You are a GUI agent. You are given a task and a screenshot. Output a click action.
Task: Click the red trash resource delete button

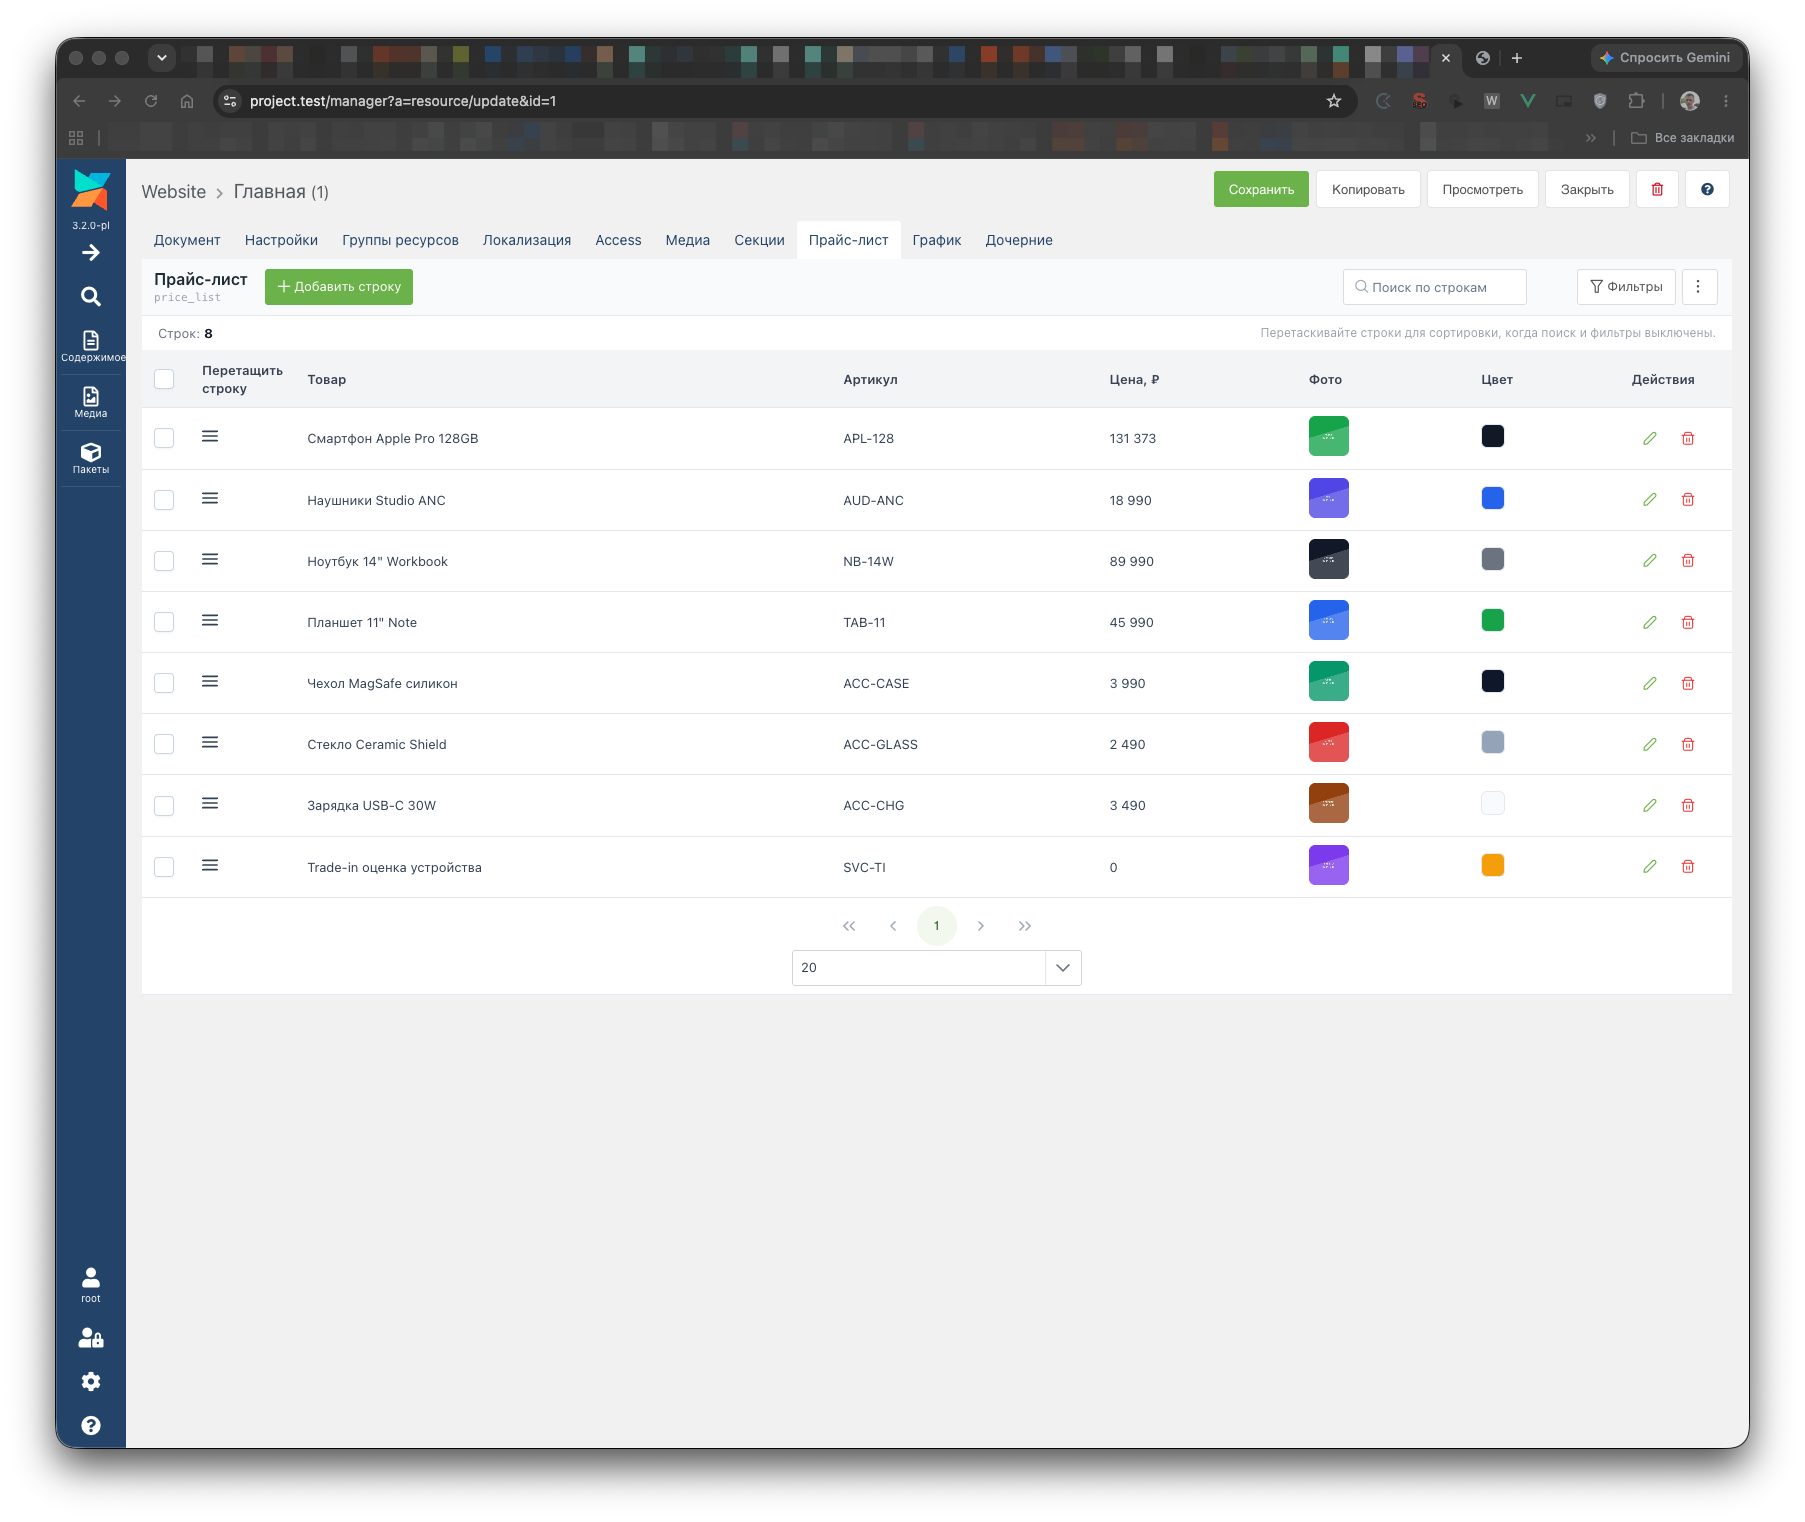(1657, 189)
